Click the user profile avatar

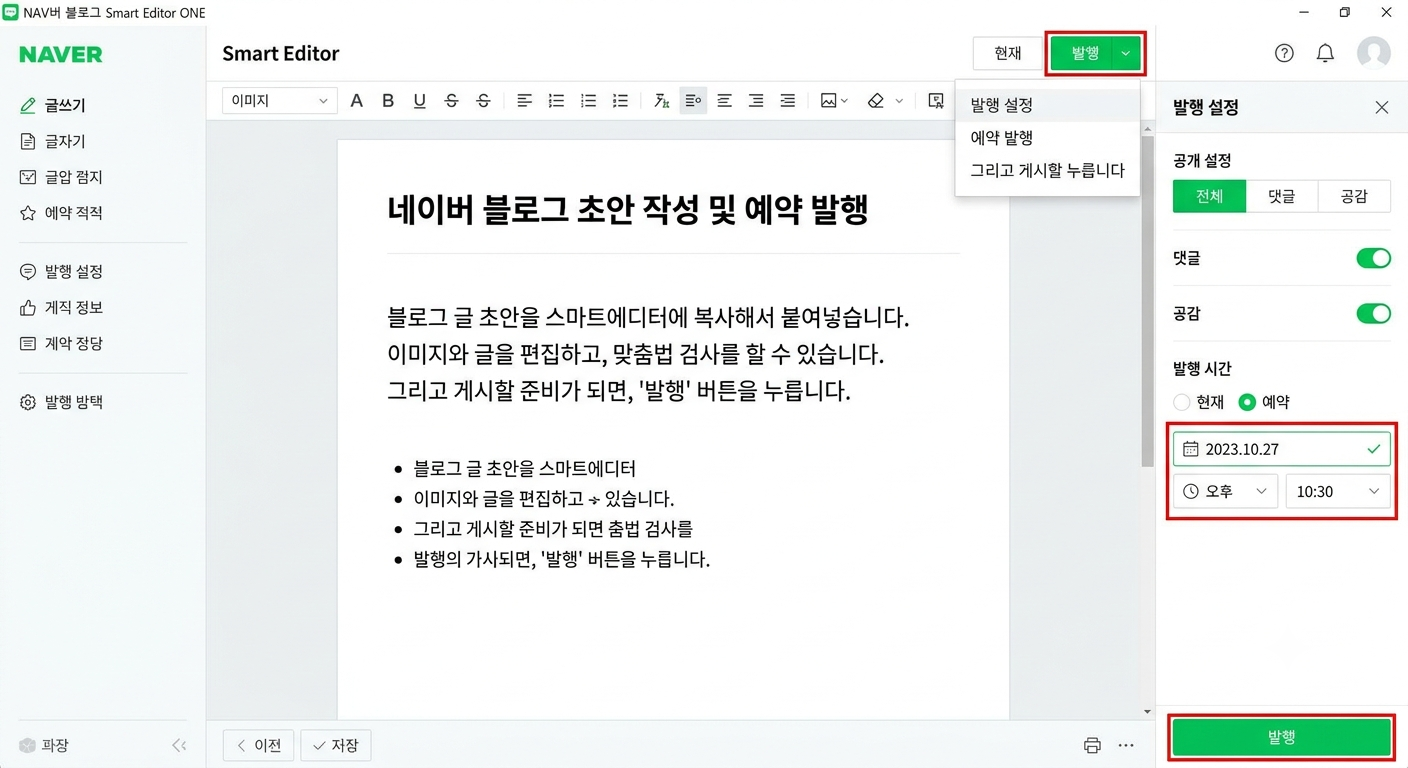[x=1373, y=53]
